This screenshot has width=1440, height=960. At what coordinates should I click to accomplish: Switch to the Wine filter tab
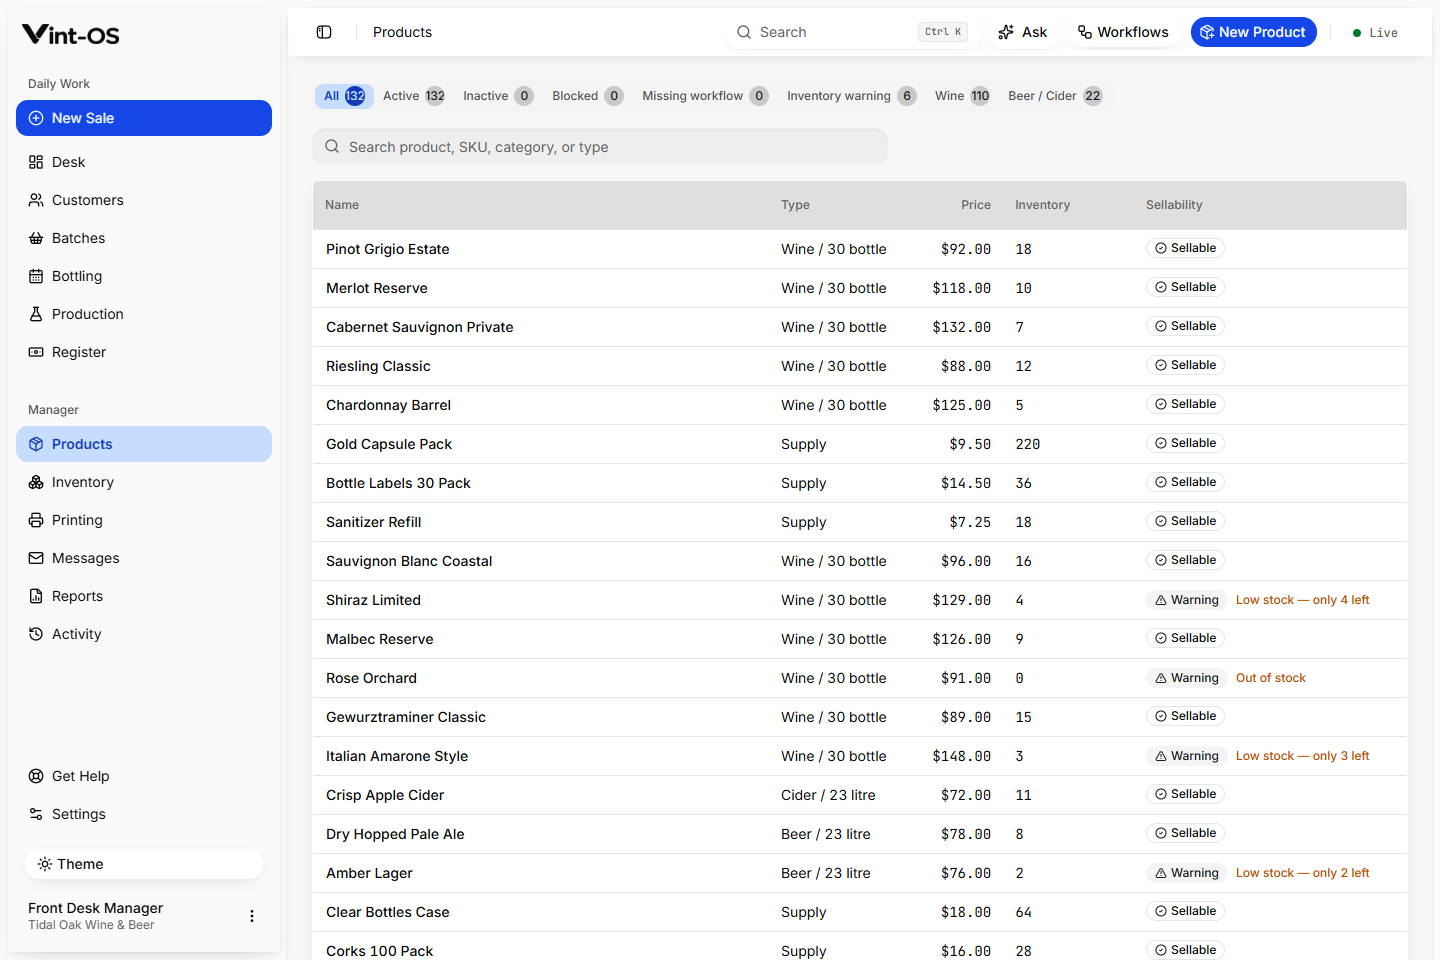pos(962,96)
